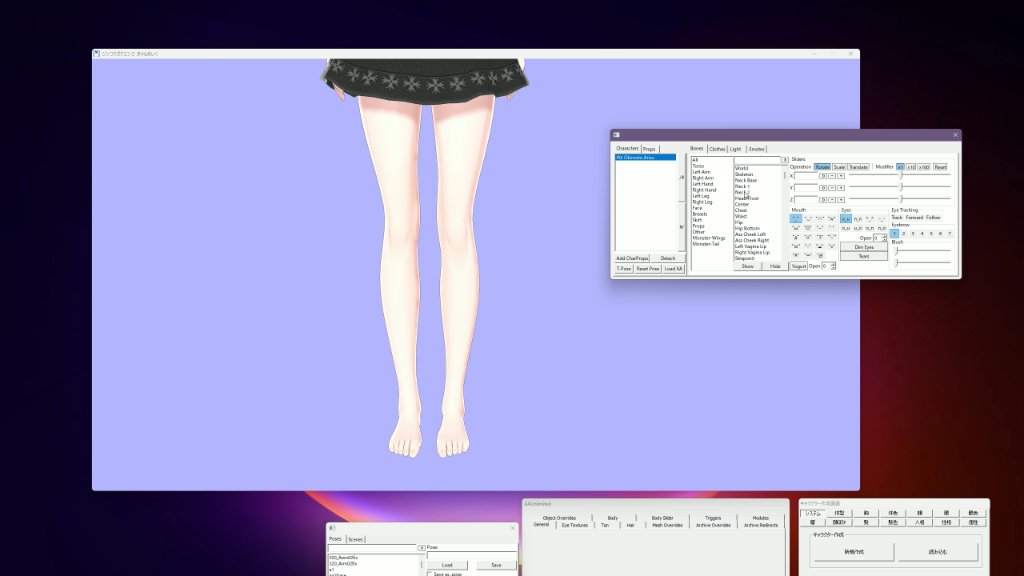Click the upper Blush slider
The image size is (1024, 576).
tap(923, 250)
